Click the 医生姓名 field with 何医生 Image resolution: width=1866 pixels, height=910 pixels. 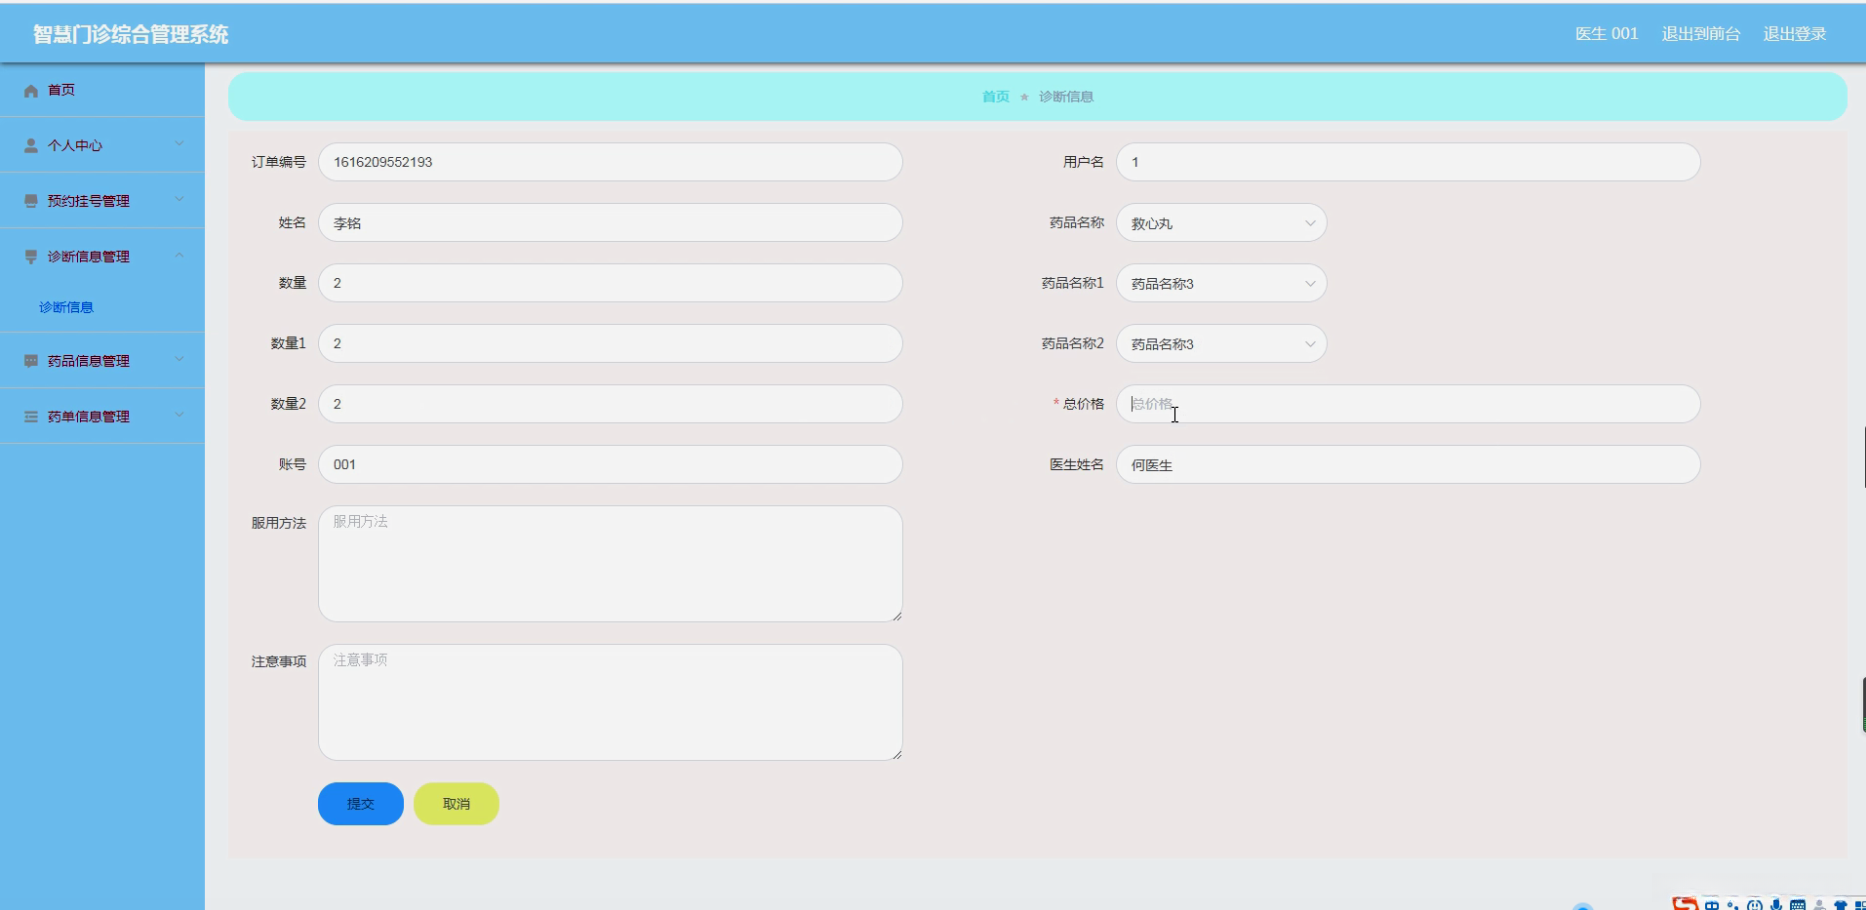[x=1408, y=465]
